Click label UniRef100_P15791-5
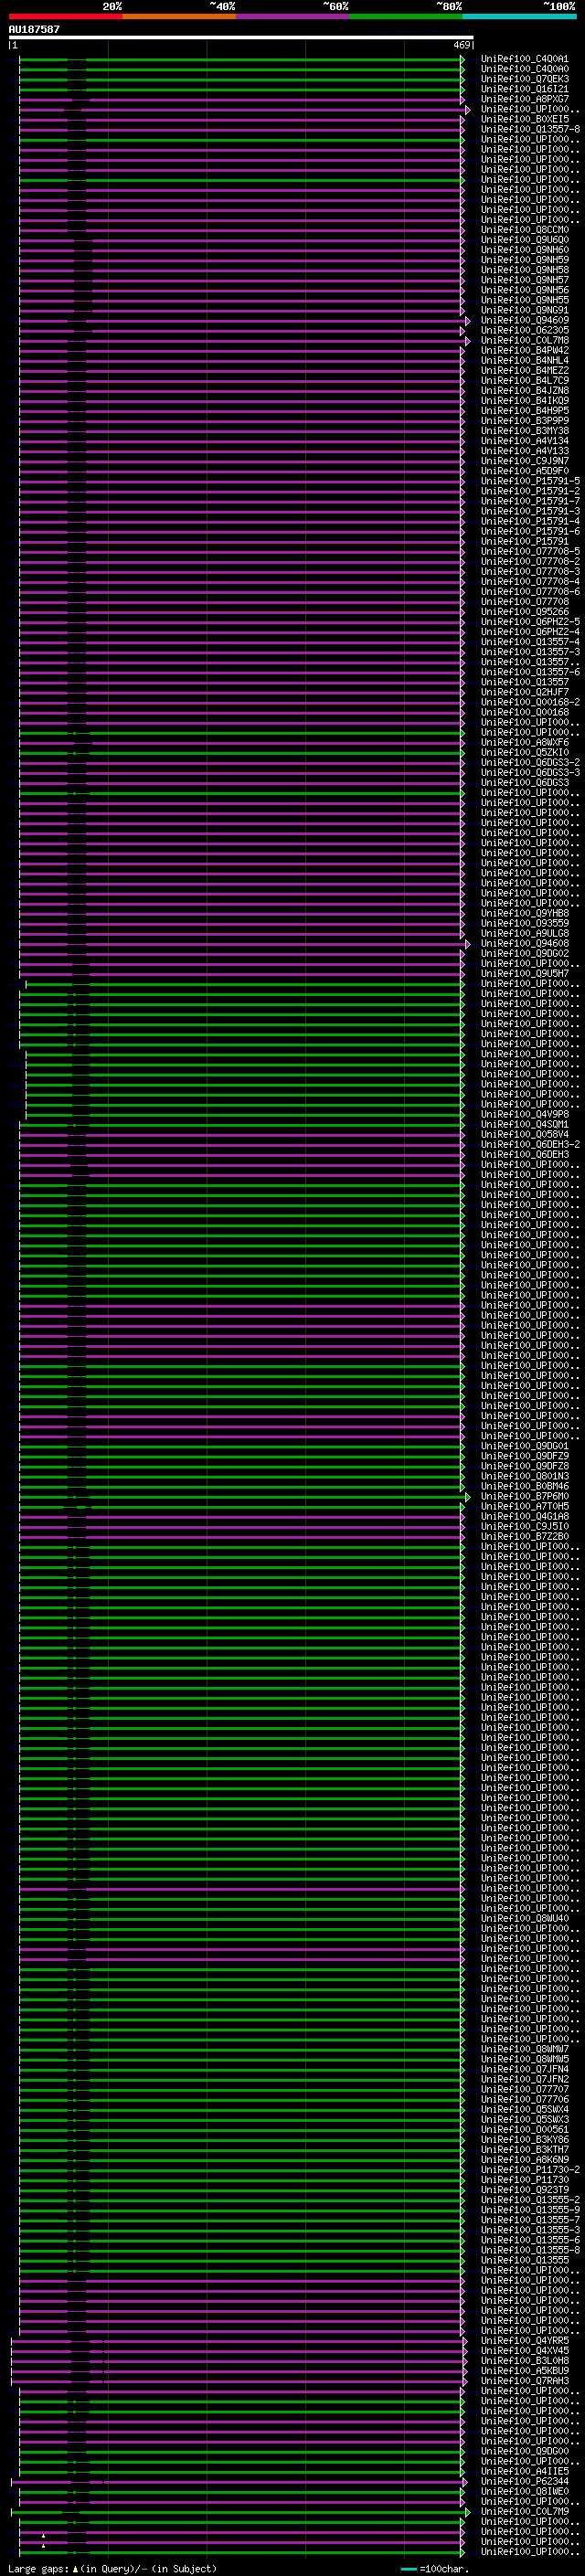 click(x=530, y=481)
